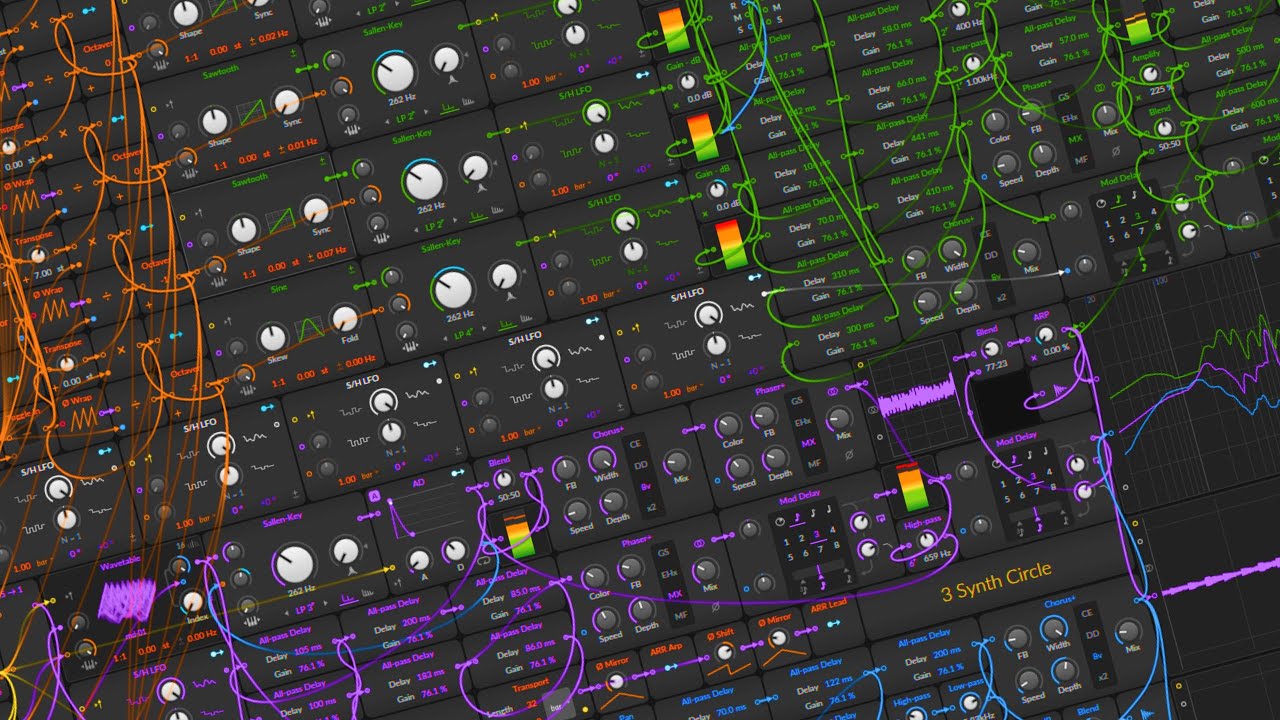Screen dimensions: 1280x720
Task: Click the D knob in the AD envelope
Action: (455, 549)
